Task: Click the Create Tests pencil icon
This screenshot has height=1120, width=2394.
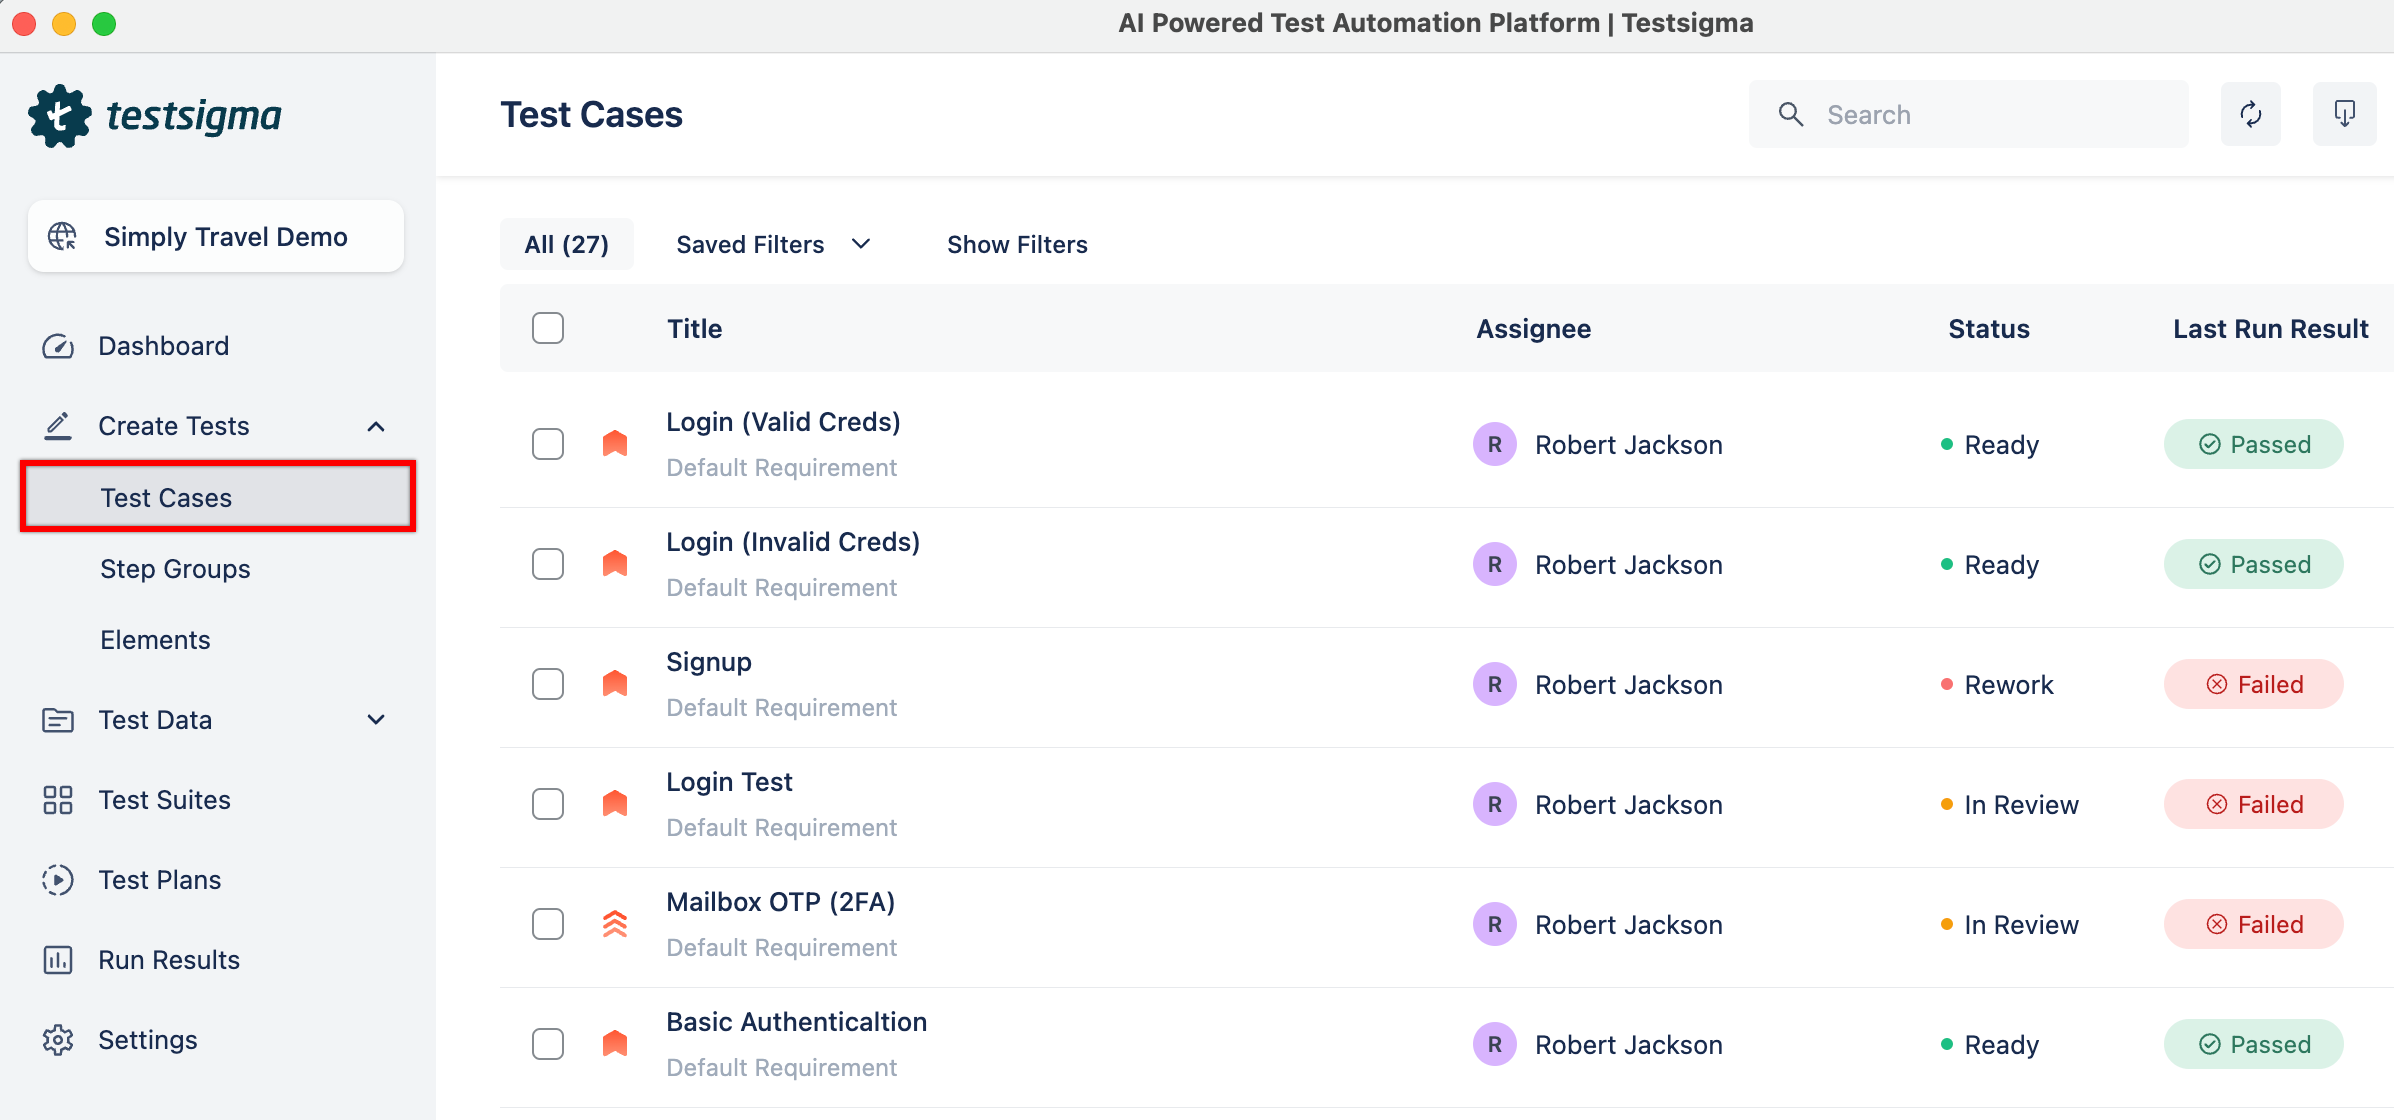Action: point(58,426)
